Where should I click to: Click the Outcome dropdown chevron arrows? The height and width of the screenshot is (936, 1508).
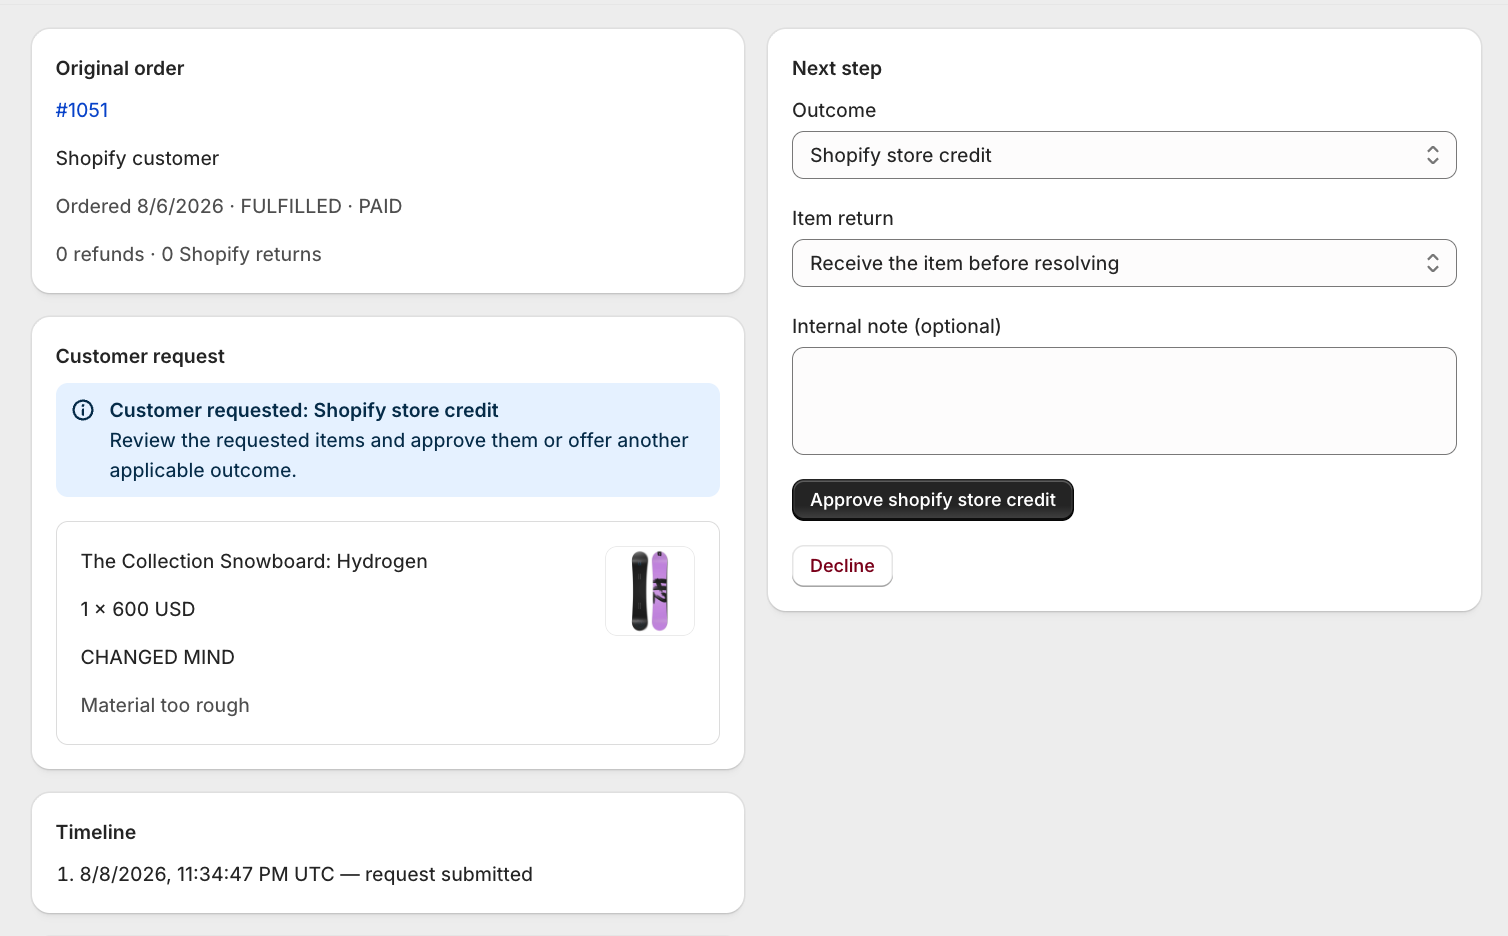(1432, 155)
